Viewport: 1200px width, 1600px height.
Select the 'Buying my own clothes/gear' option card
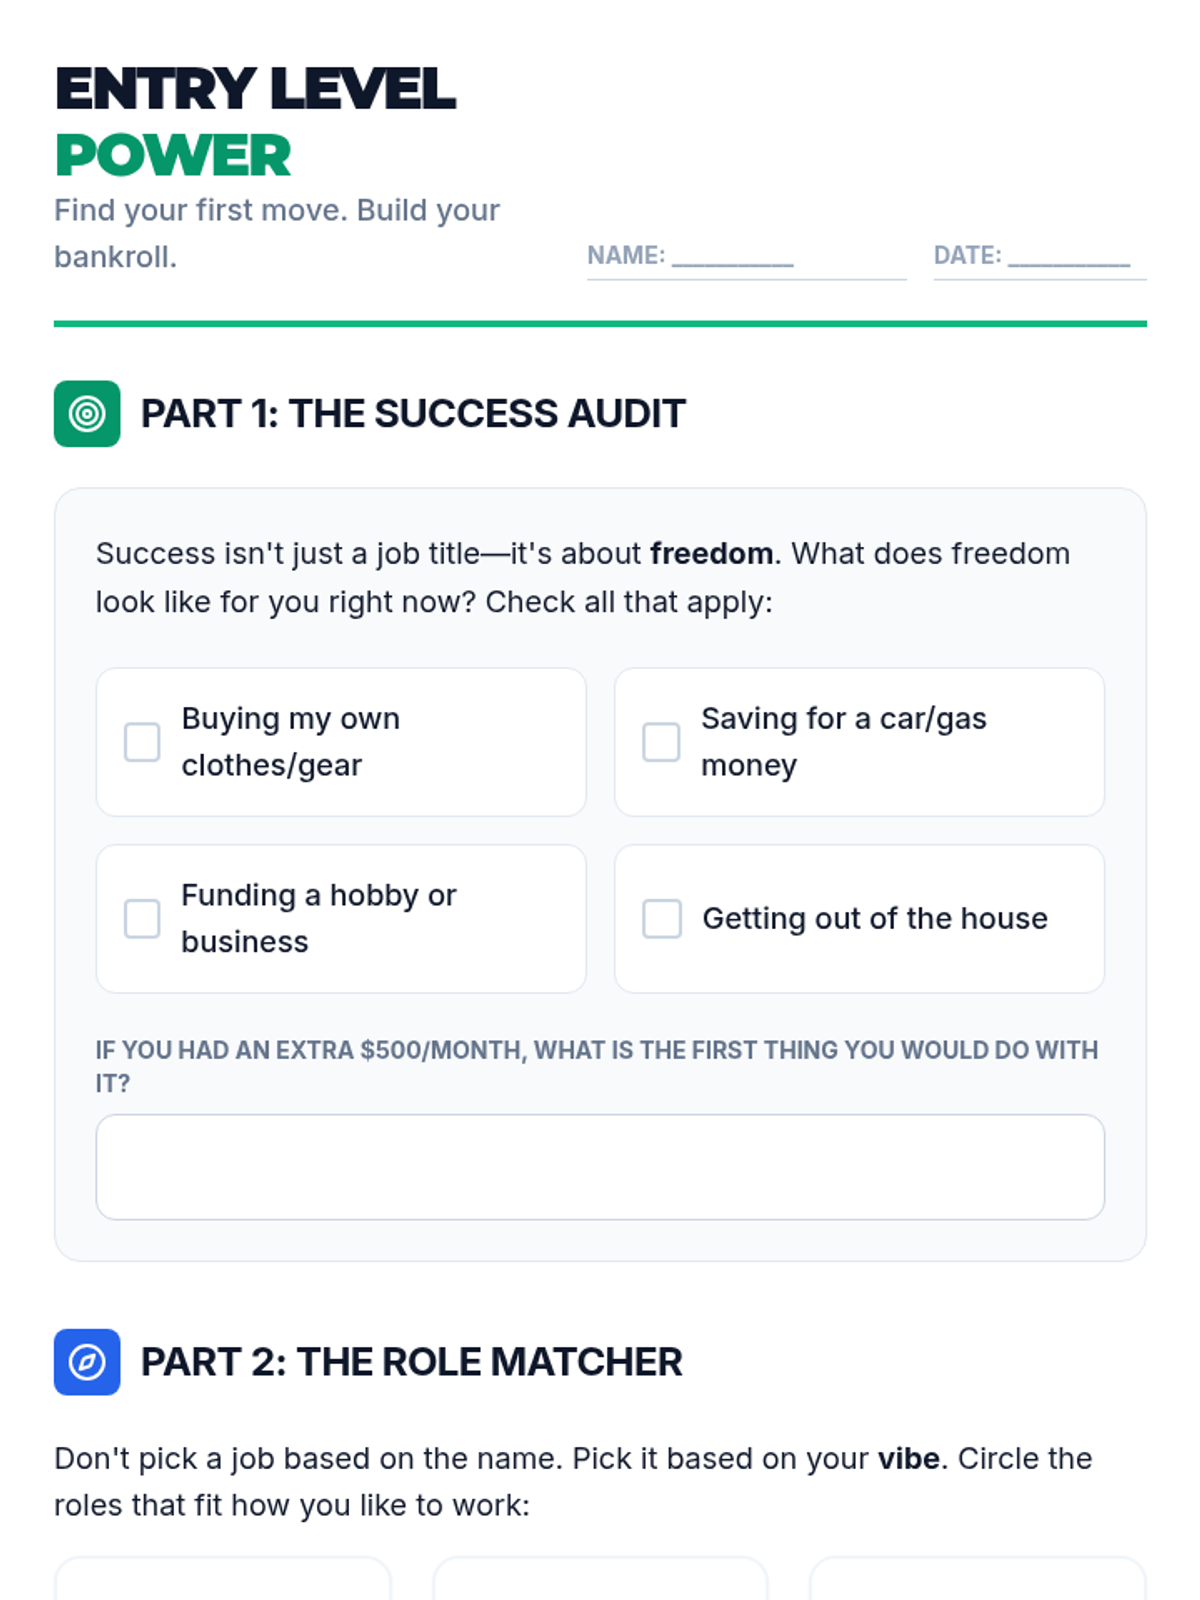pyautogui.click(x=341, y=742)
